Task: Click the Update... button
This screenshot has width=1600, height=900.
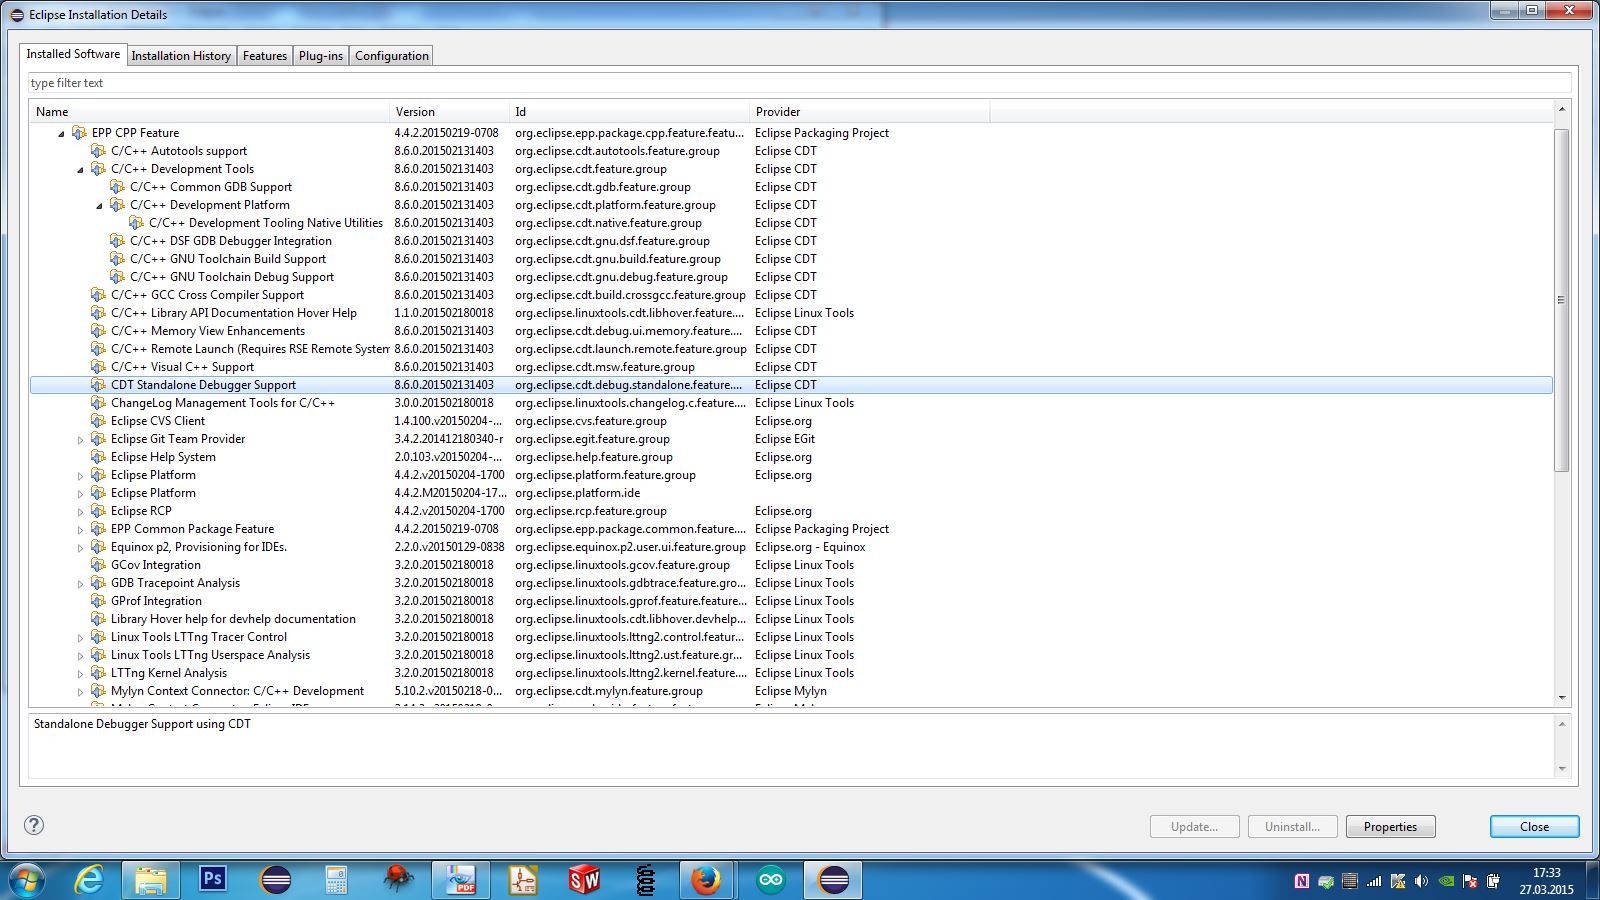Action: point(1194,827)
